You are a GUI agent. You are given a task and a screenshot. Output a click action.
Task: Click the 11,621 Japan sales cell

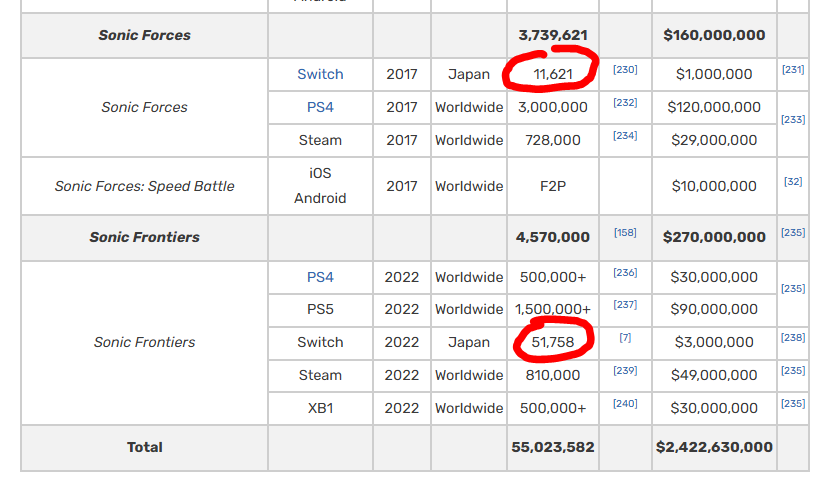553,74
